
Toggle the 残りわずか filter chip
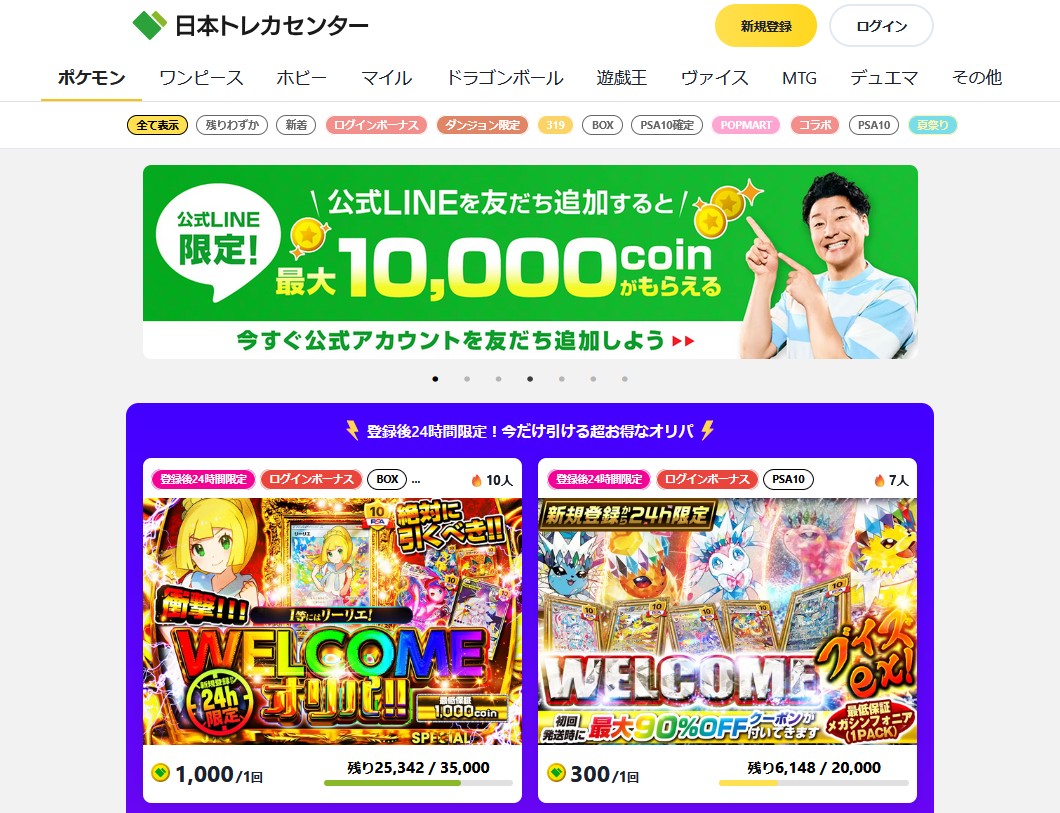(232, 125)
